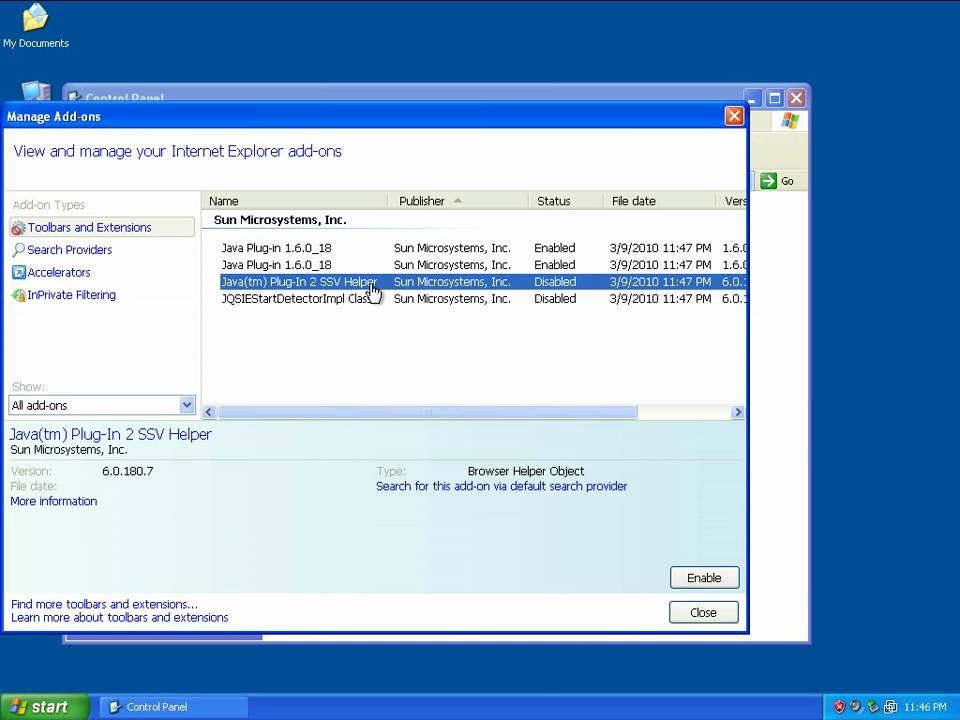Close the Manage Add-ons dialog with X
Screen dimensions: 960x720
(x=734, y=116)
